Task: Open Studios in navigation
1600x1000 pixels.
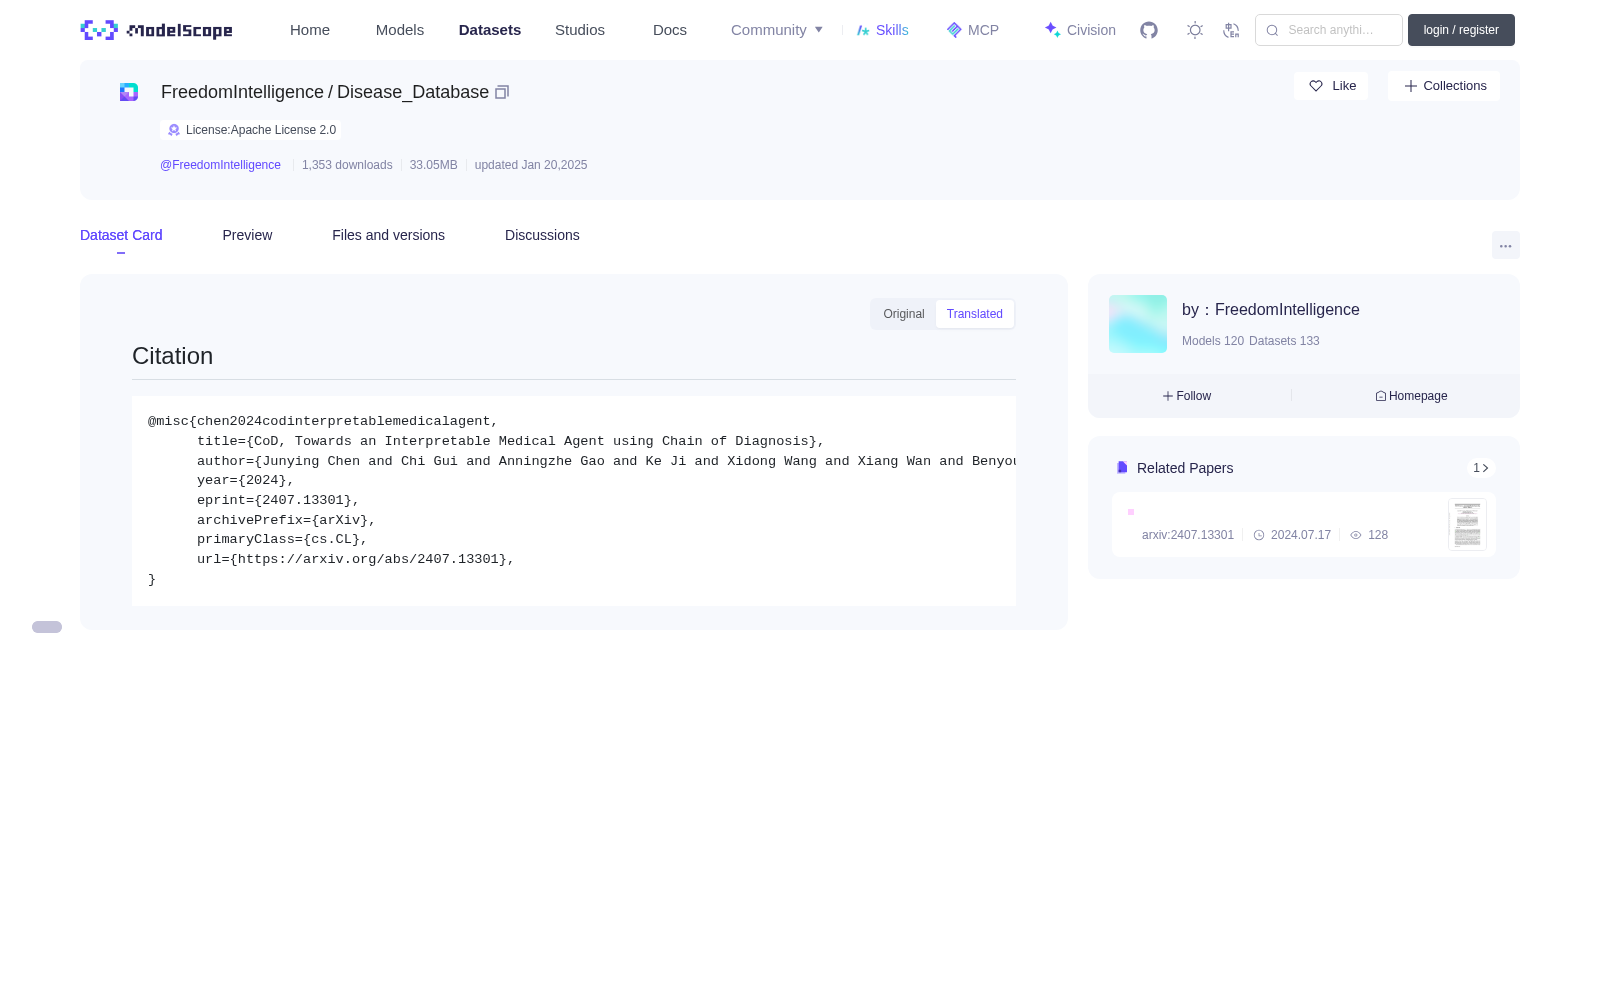Action: pos(580,30)
